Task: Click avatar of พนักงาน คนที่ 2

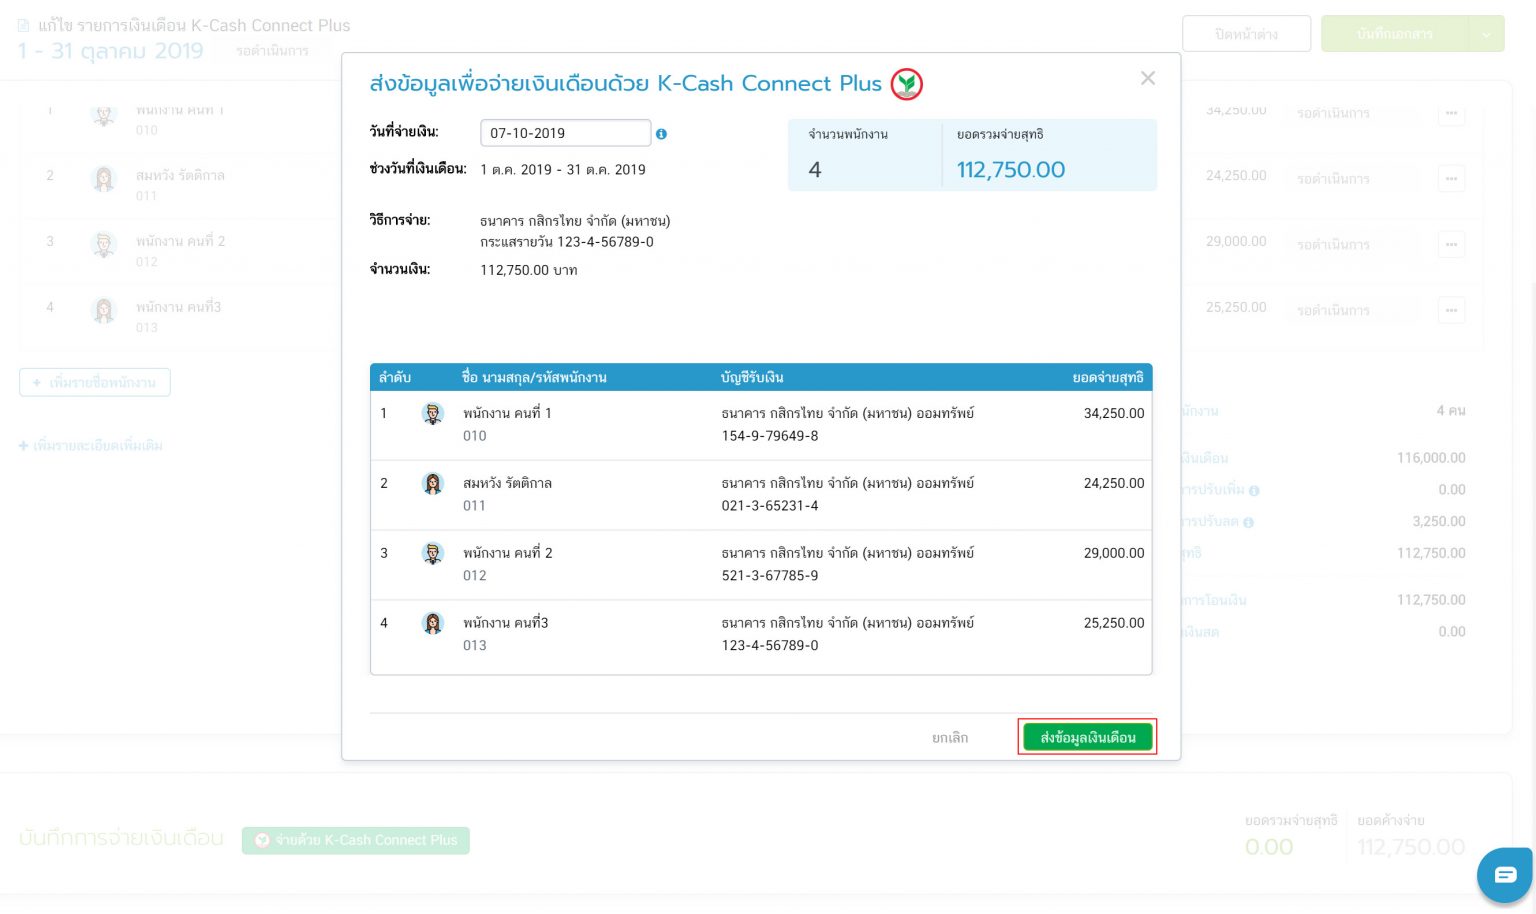Action: pyautogui.click(x=433, y=553)
